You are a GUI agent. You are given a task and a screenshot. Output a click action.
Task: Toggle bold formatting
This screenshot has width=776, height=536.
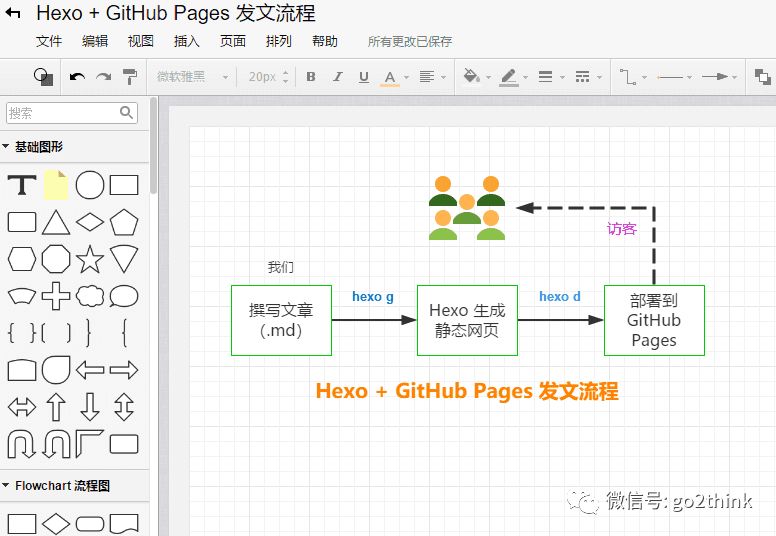click(x=311, y=77)
